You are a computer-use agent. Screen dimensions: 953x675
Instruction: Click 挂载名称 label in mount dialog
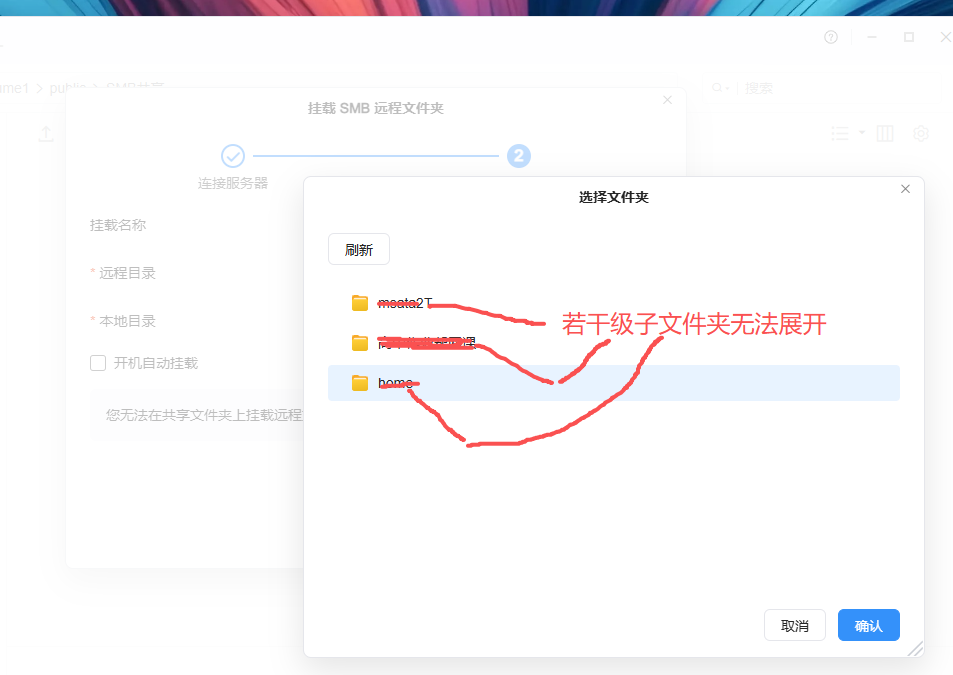click(x=118, y=225)
